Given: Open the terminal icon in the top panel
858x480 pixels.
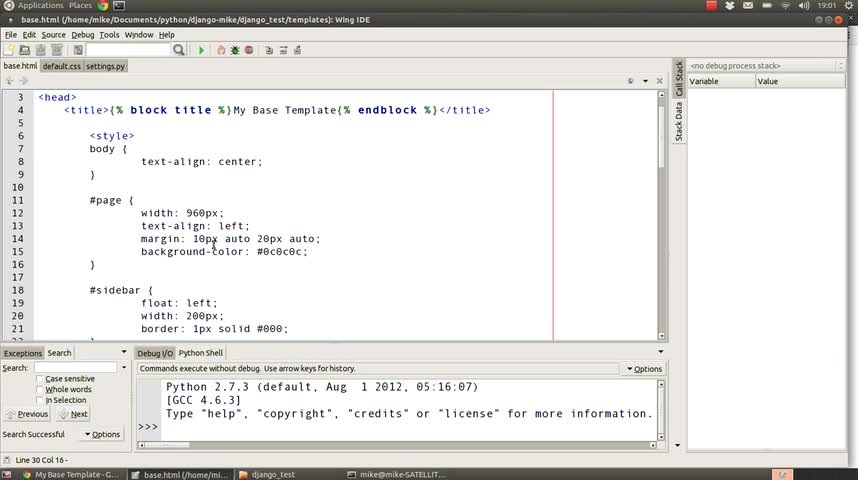Looking at the screenshot, I should tap(119, 5).
